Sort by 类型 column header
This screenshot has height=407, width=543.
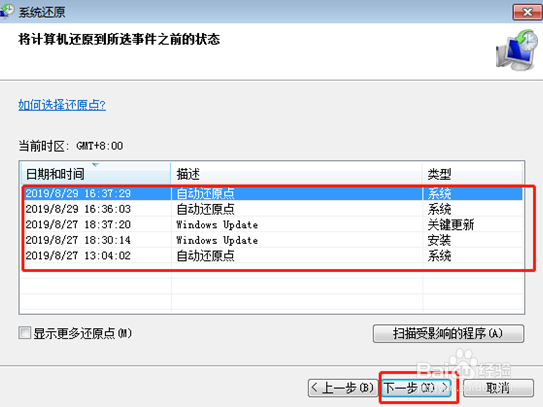click(x=472, y=174)
